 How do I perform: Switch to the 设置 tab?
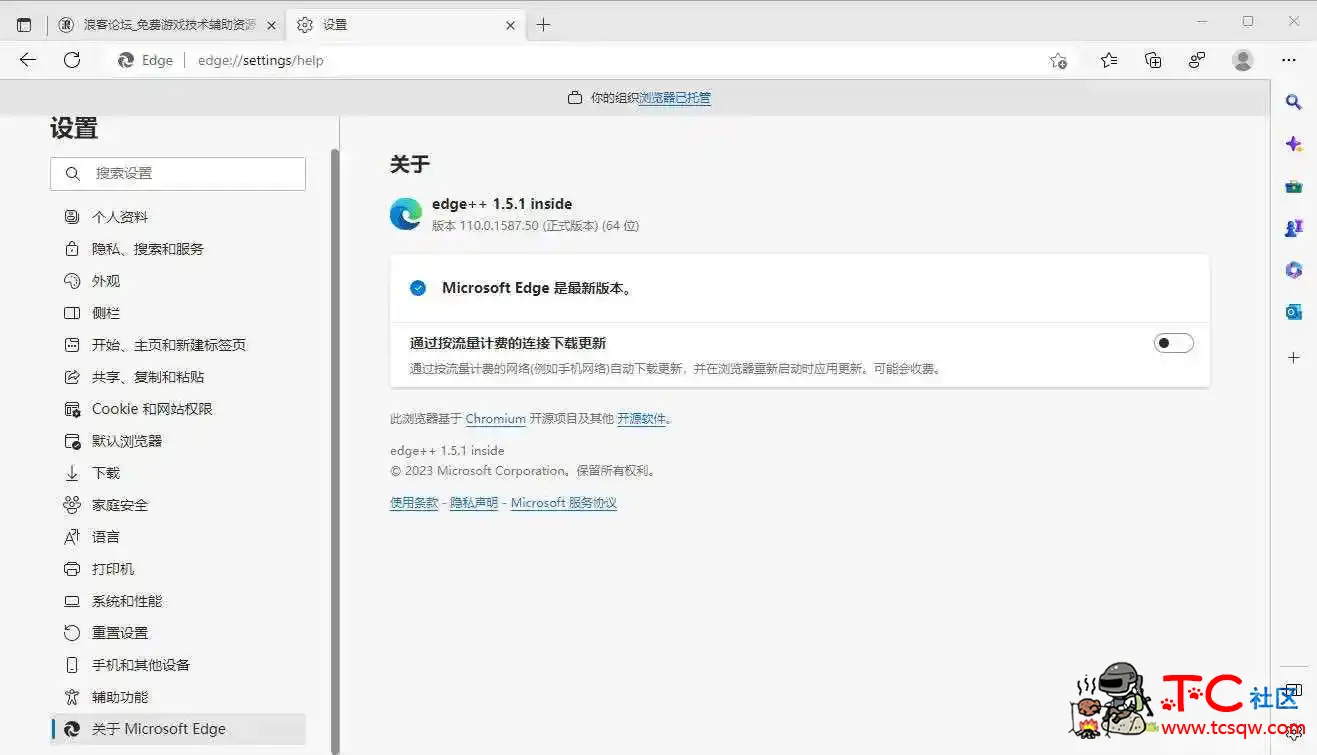pyautogui.click(x=405, y=25)
